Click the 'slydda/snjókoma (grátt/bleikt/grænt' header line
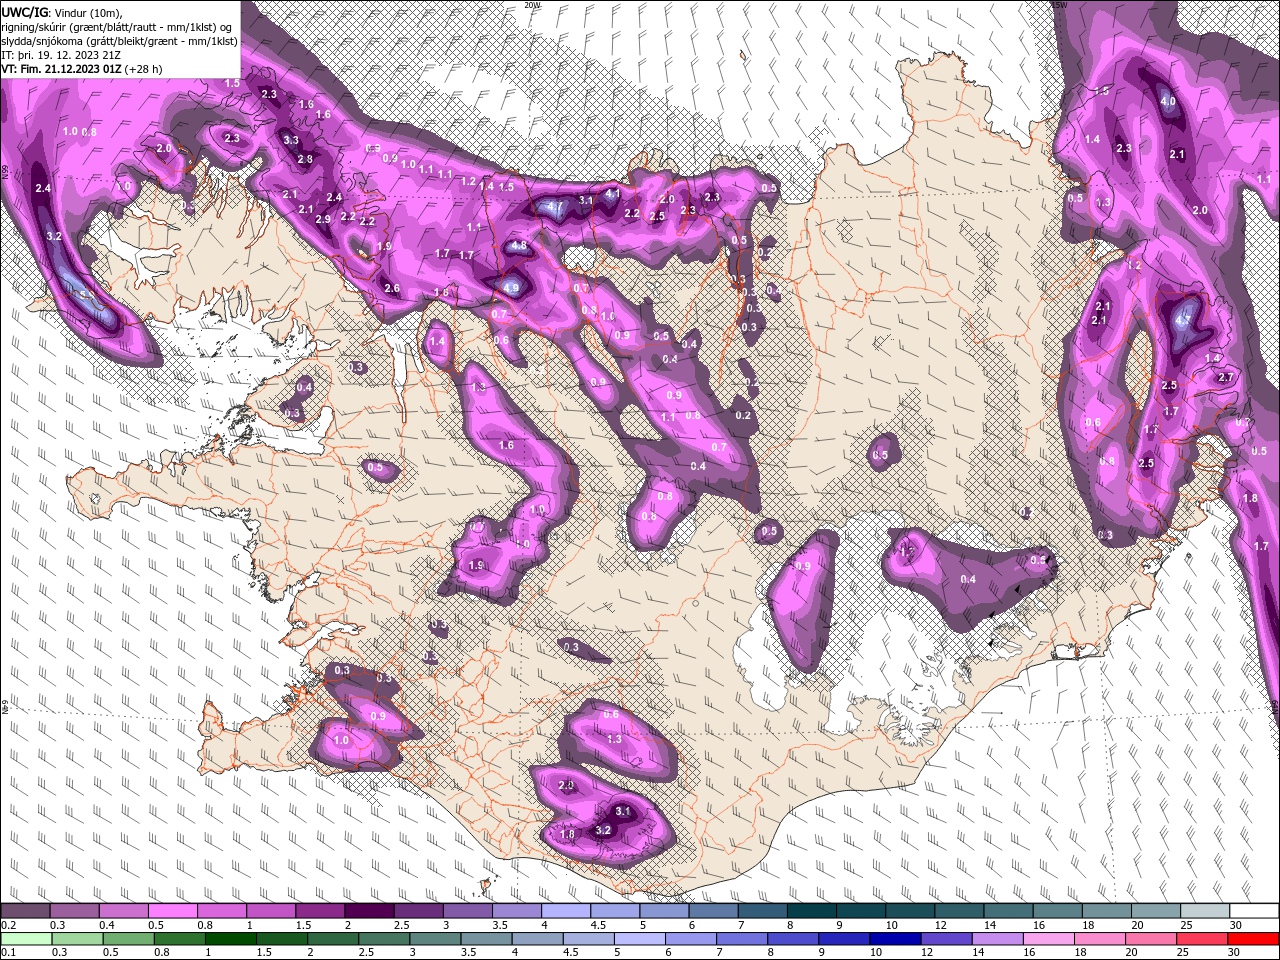 click(119, 40)
